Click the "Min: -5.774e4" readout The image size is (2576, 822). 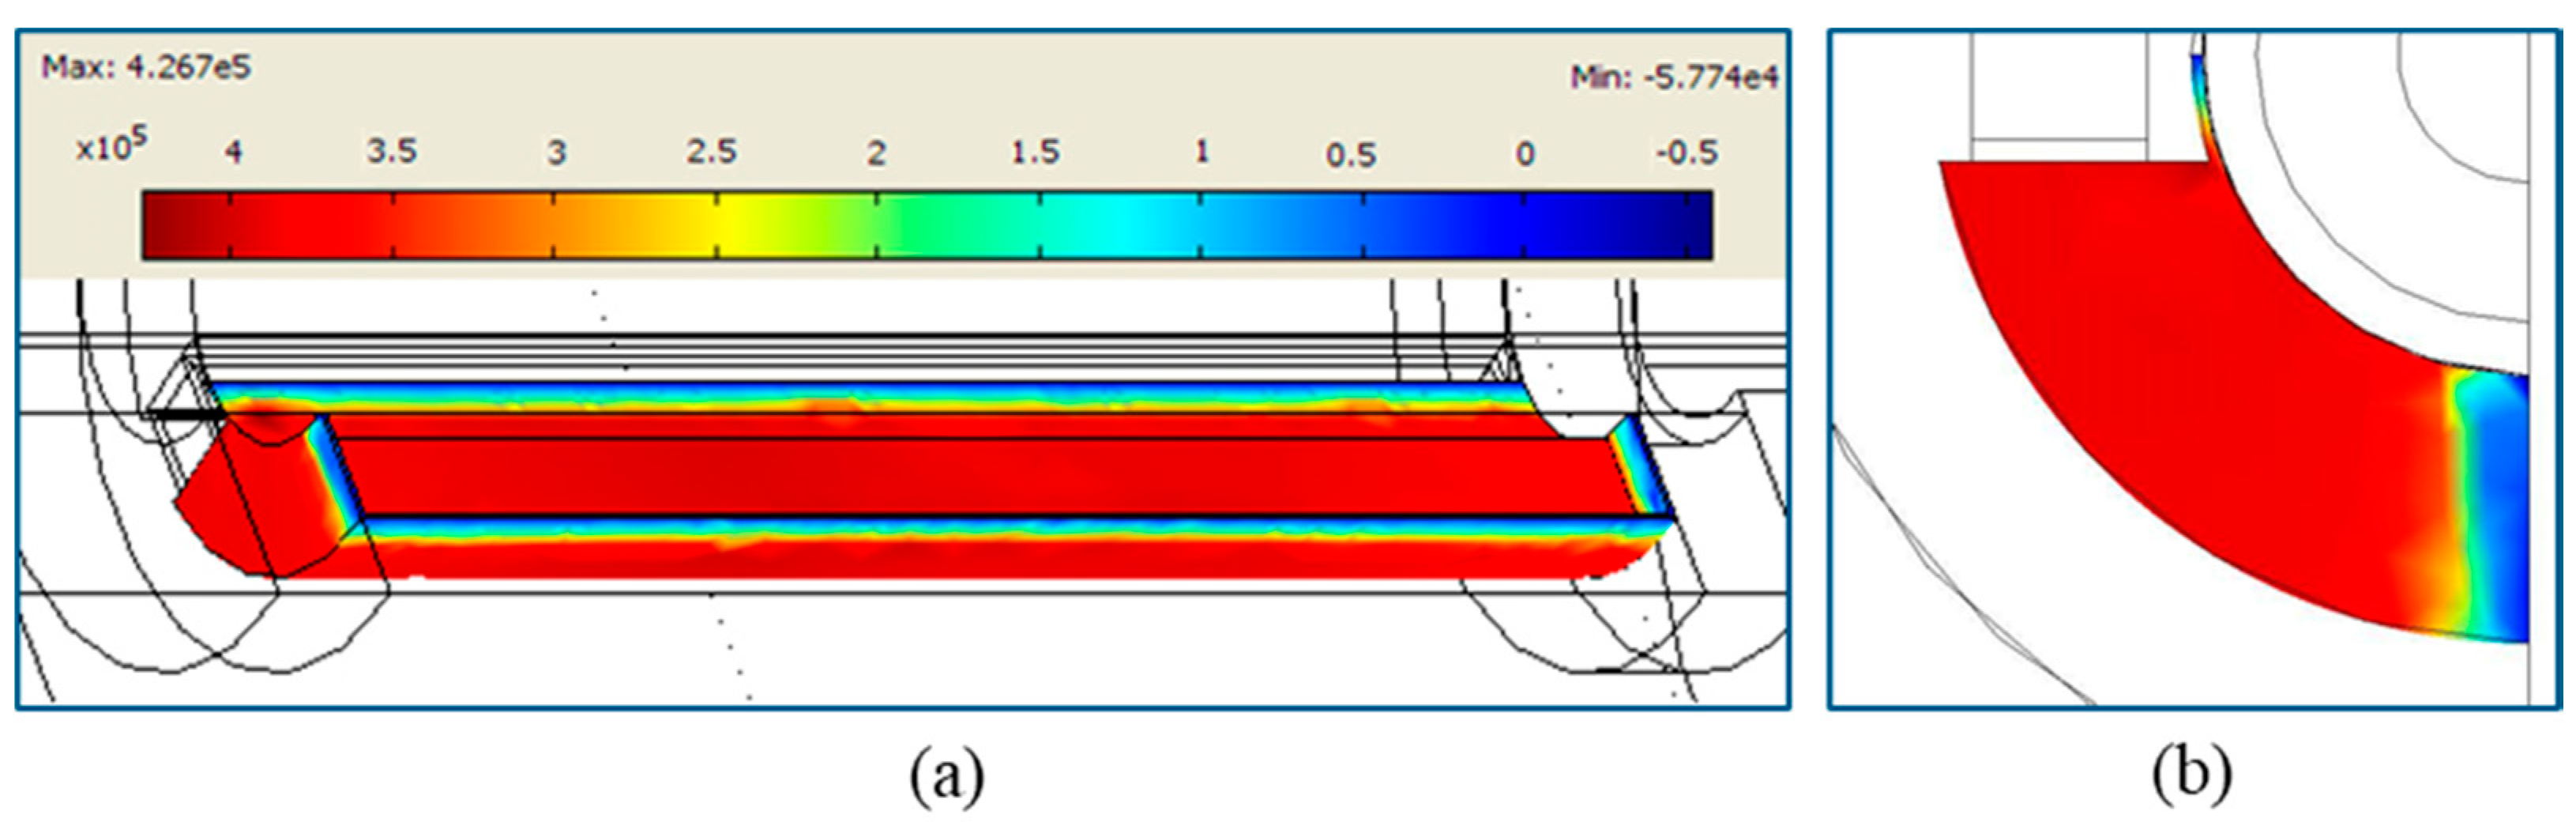click(1674, 76)
